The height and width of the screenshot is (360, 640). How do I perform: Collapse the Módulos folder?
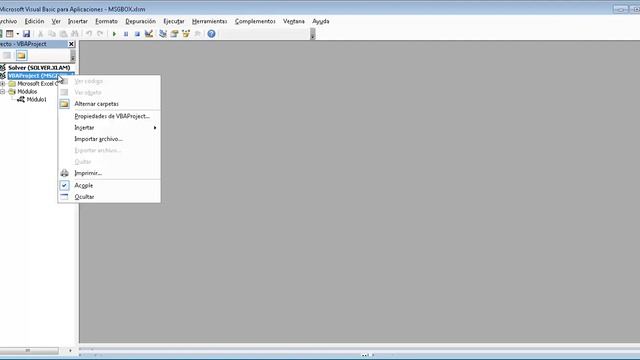coord(3,92)
